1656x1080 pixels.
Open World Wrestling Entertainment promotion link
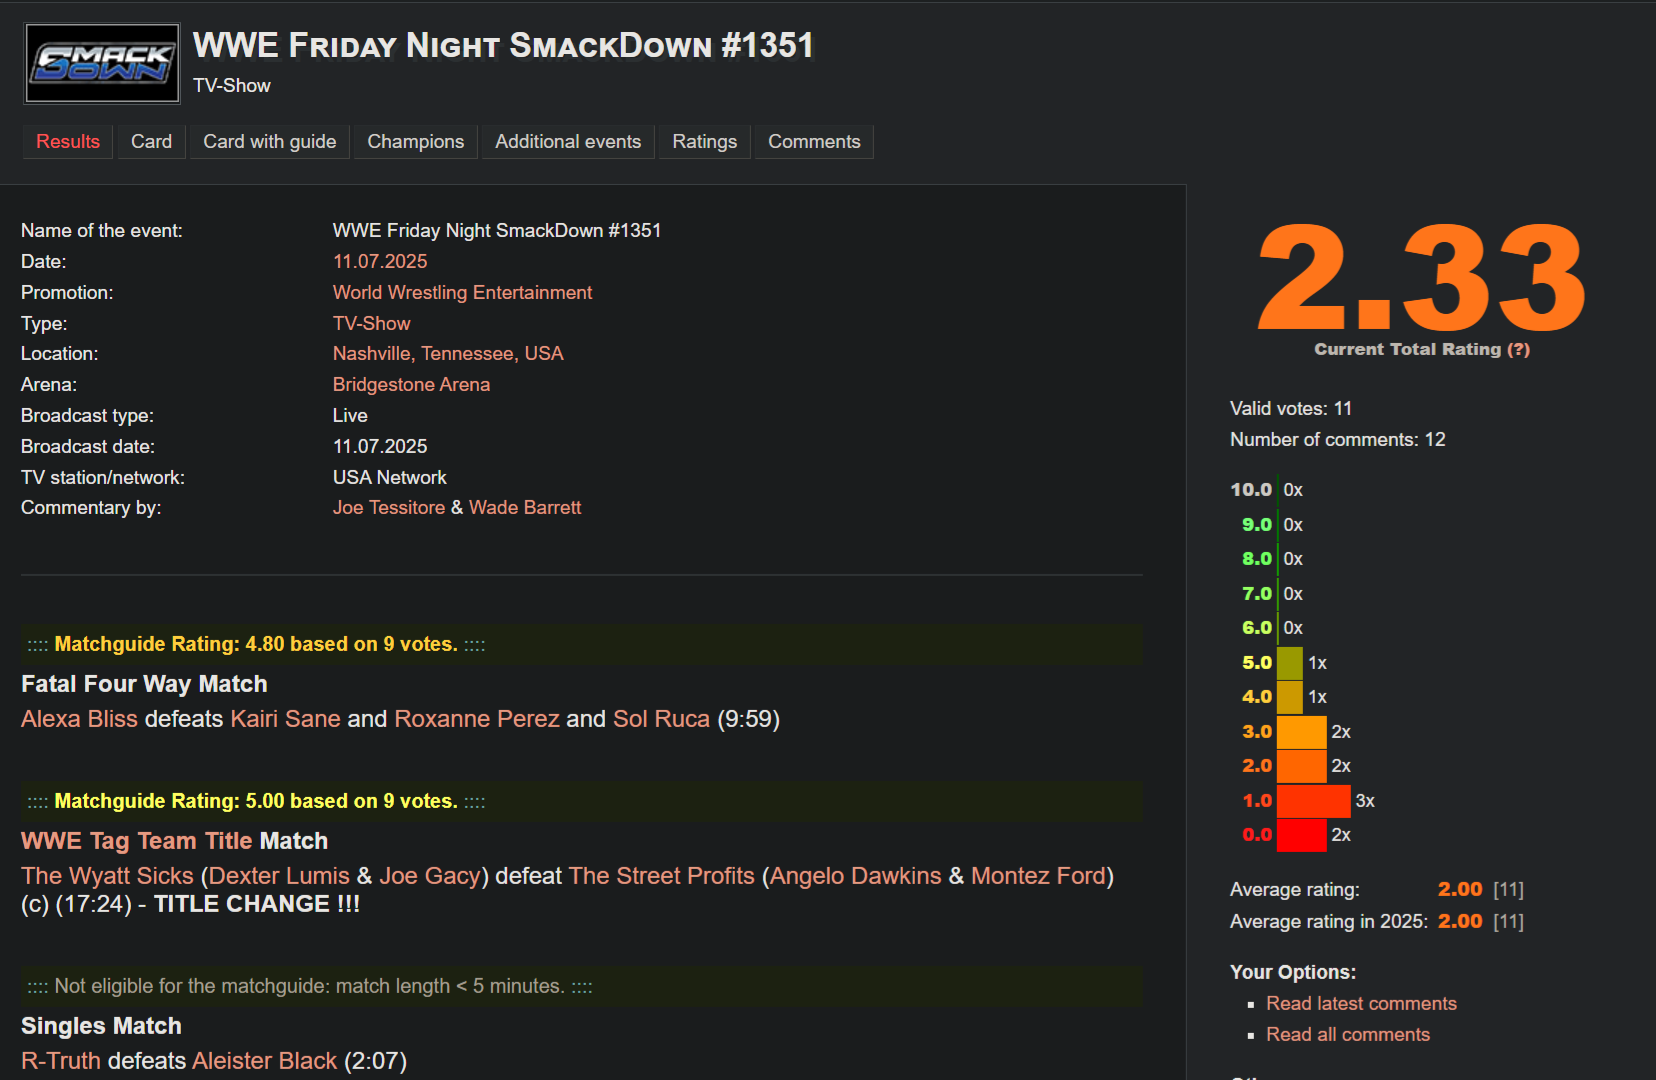[462, 292]
